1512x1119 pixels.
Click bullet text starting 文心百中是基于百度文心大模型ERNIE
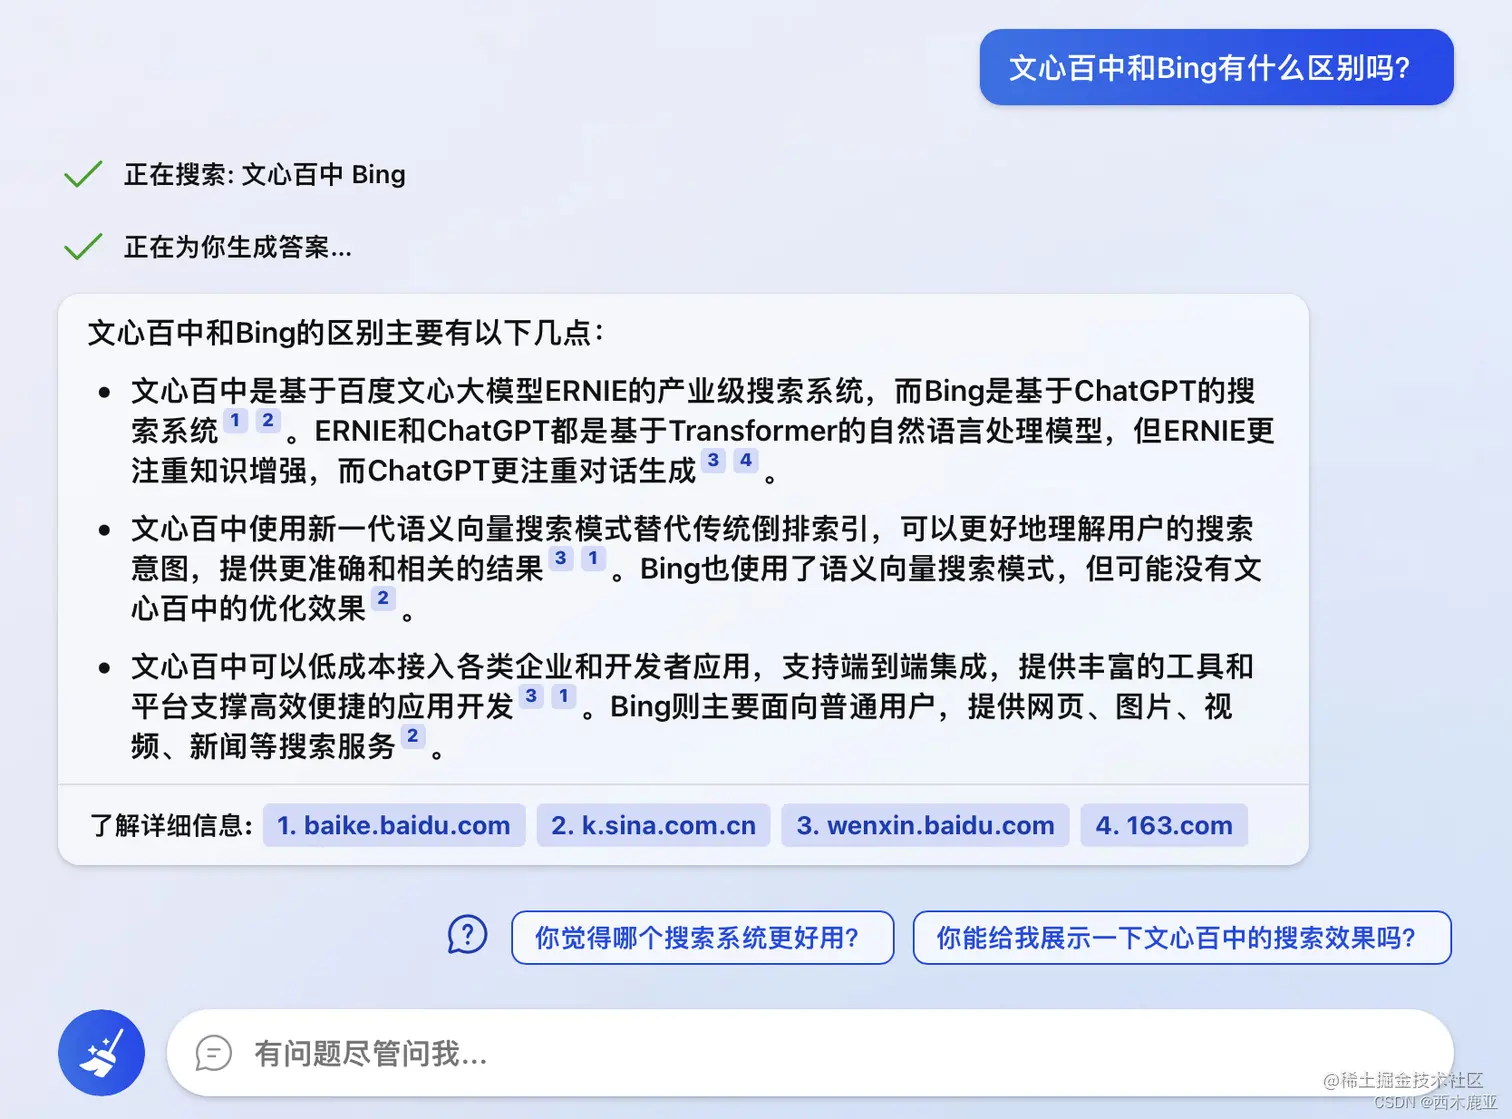702,430
